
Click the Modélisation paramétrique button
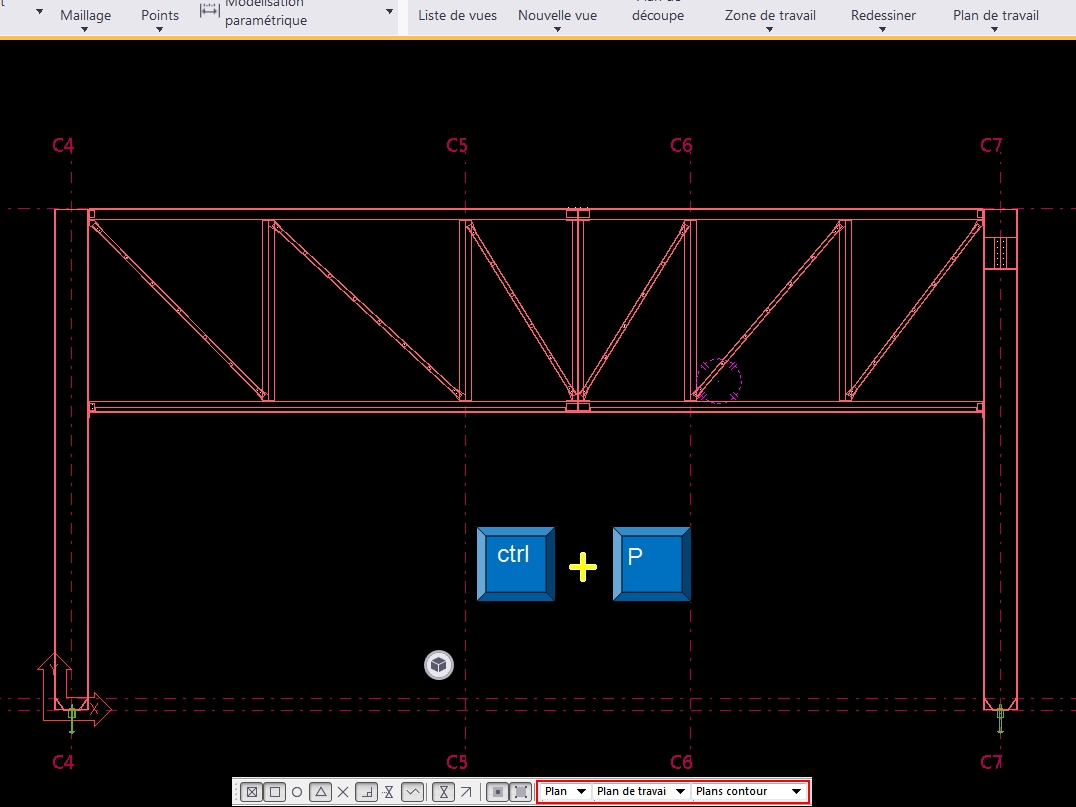(x=254, y=12)
